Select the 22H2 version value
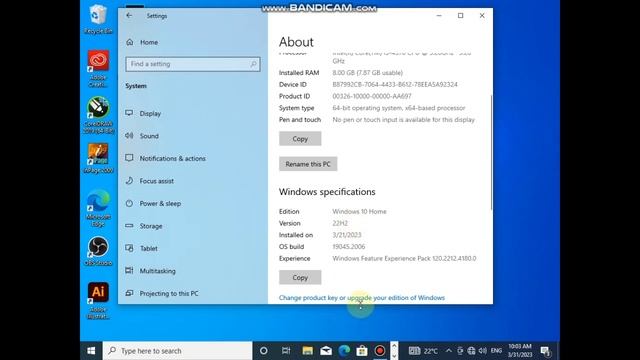This screenshot has height=360, width=640. 340,223
